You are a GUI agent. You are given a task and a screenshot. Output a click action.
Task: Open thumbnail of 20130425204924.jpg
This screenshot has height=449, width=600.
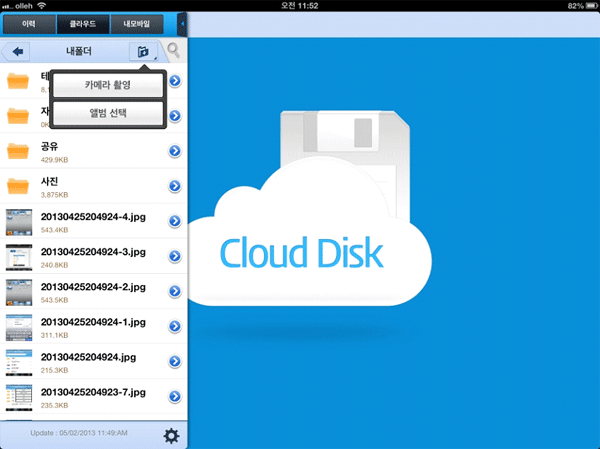pyautogui.click(x=19, y=362)
